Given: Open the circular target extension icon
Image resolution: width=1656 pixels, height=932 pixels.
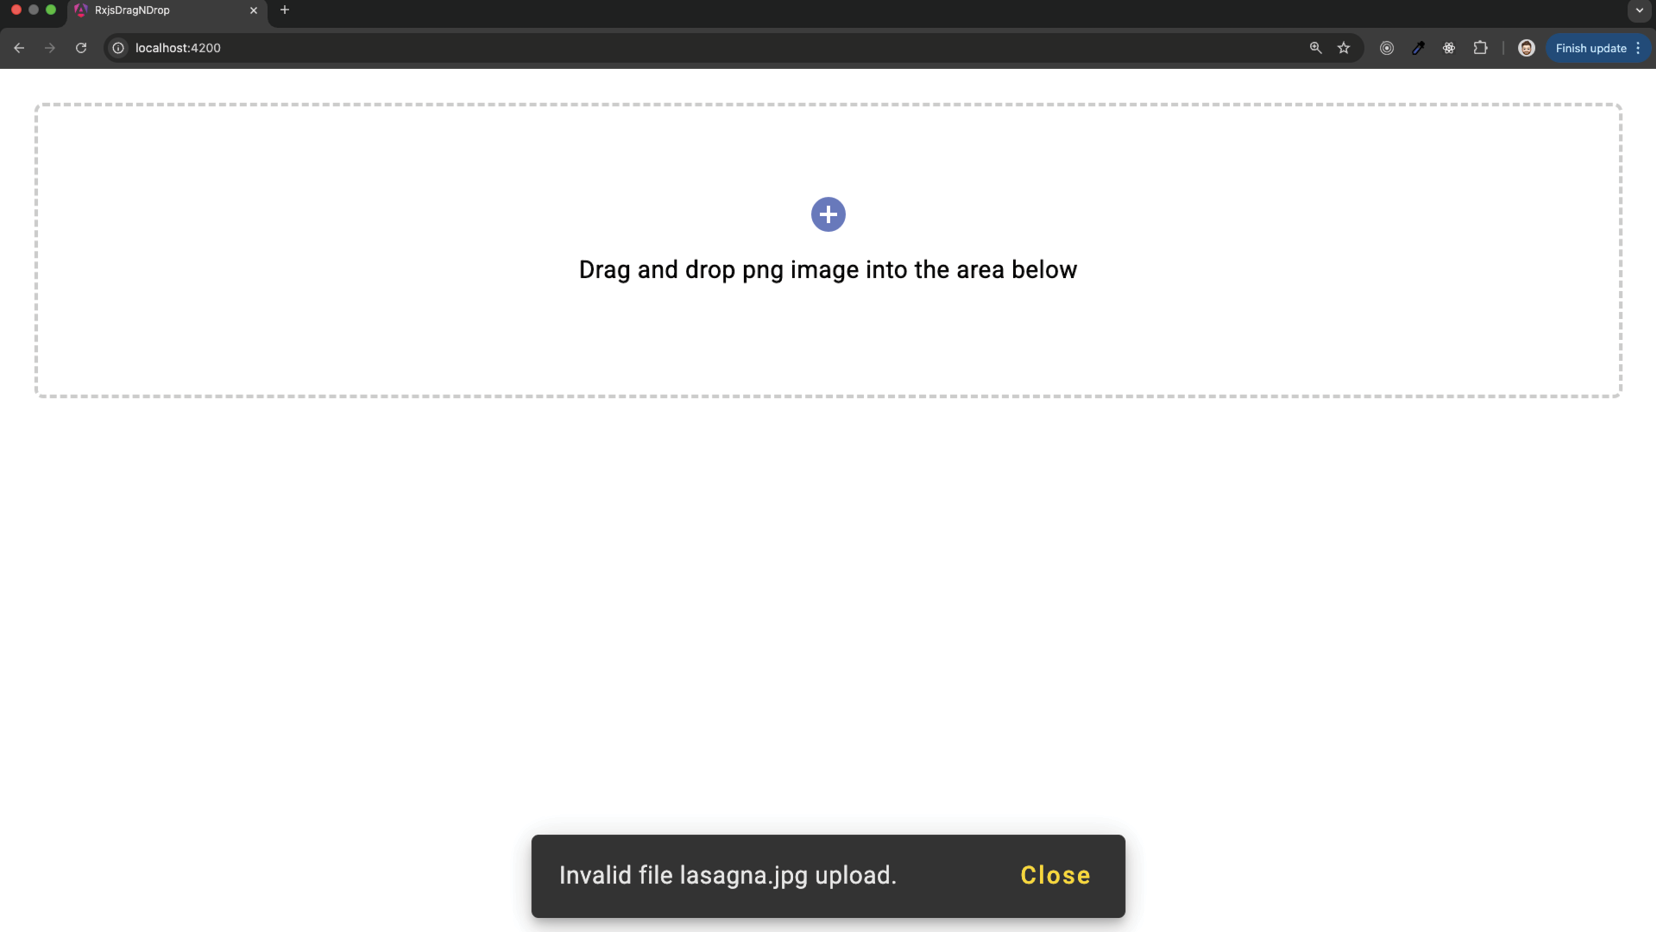Looking at the screenshot, I should 1386,48.
